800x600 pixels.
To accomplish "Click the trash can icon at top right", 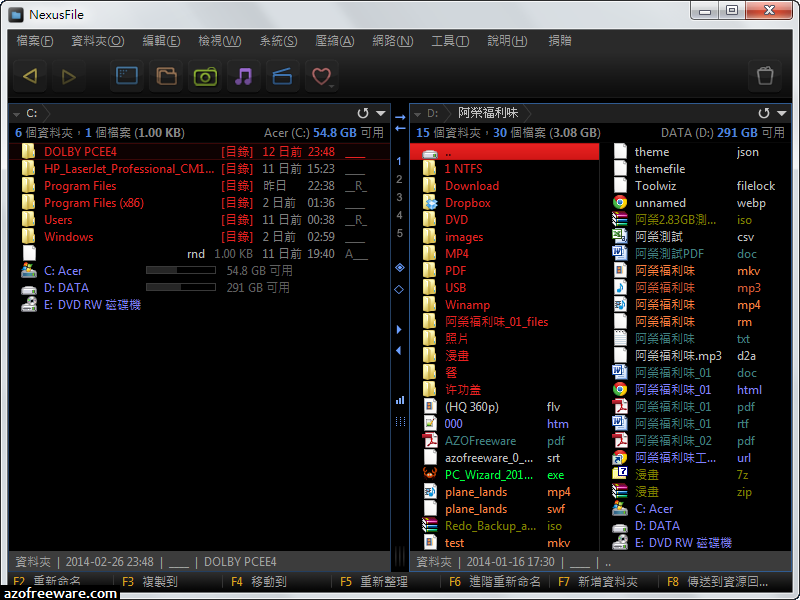I will 765,75.
